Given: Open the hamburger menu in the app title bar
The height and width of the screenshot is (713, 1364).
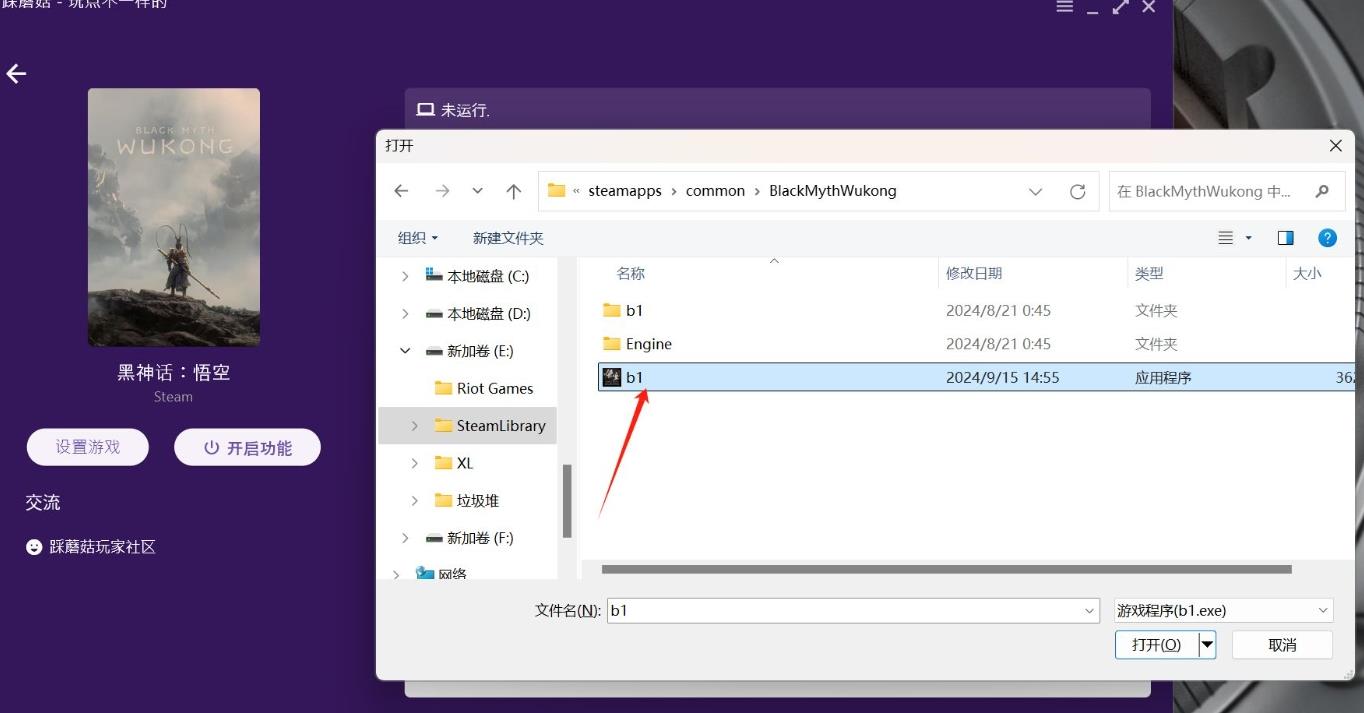Looking at the screenshot, I should point(1064,7).
